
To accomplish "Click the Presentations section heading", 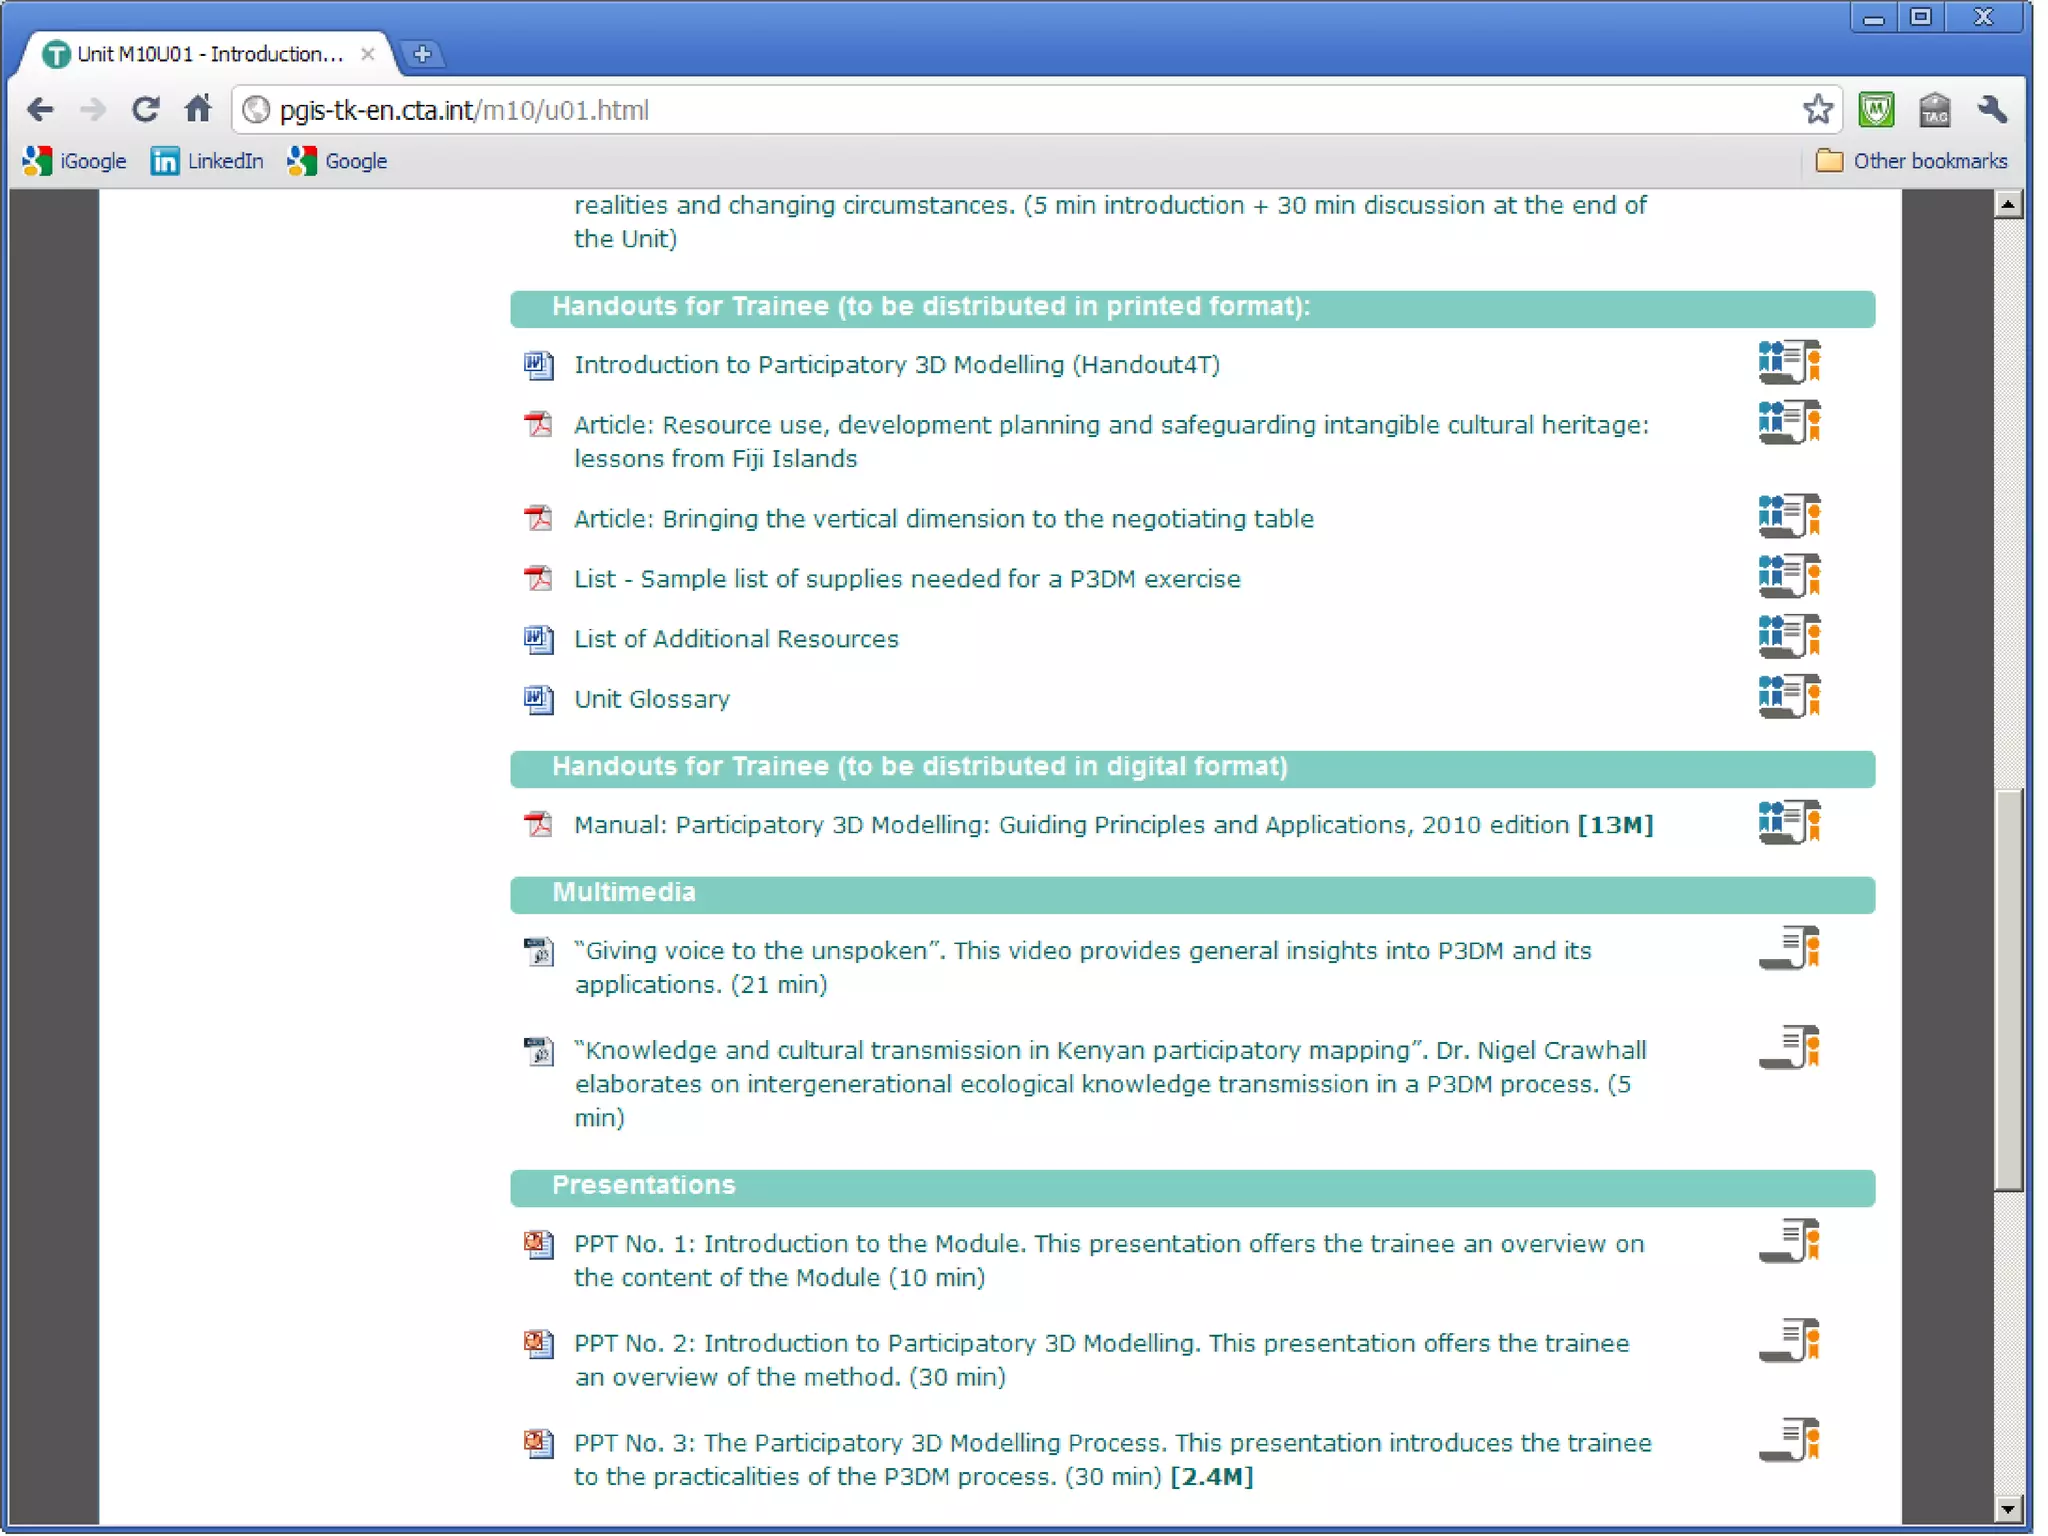I will [1192, 1187].
